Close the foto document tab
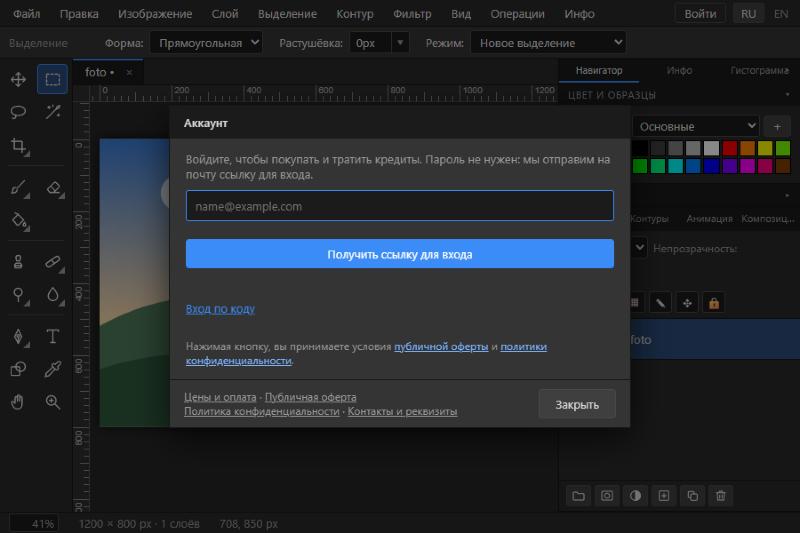The image size is (800, 533). [129, 72]
